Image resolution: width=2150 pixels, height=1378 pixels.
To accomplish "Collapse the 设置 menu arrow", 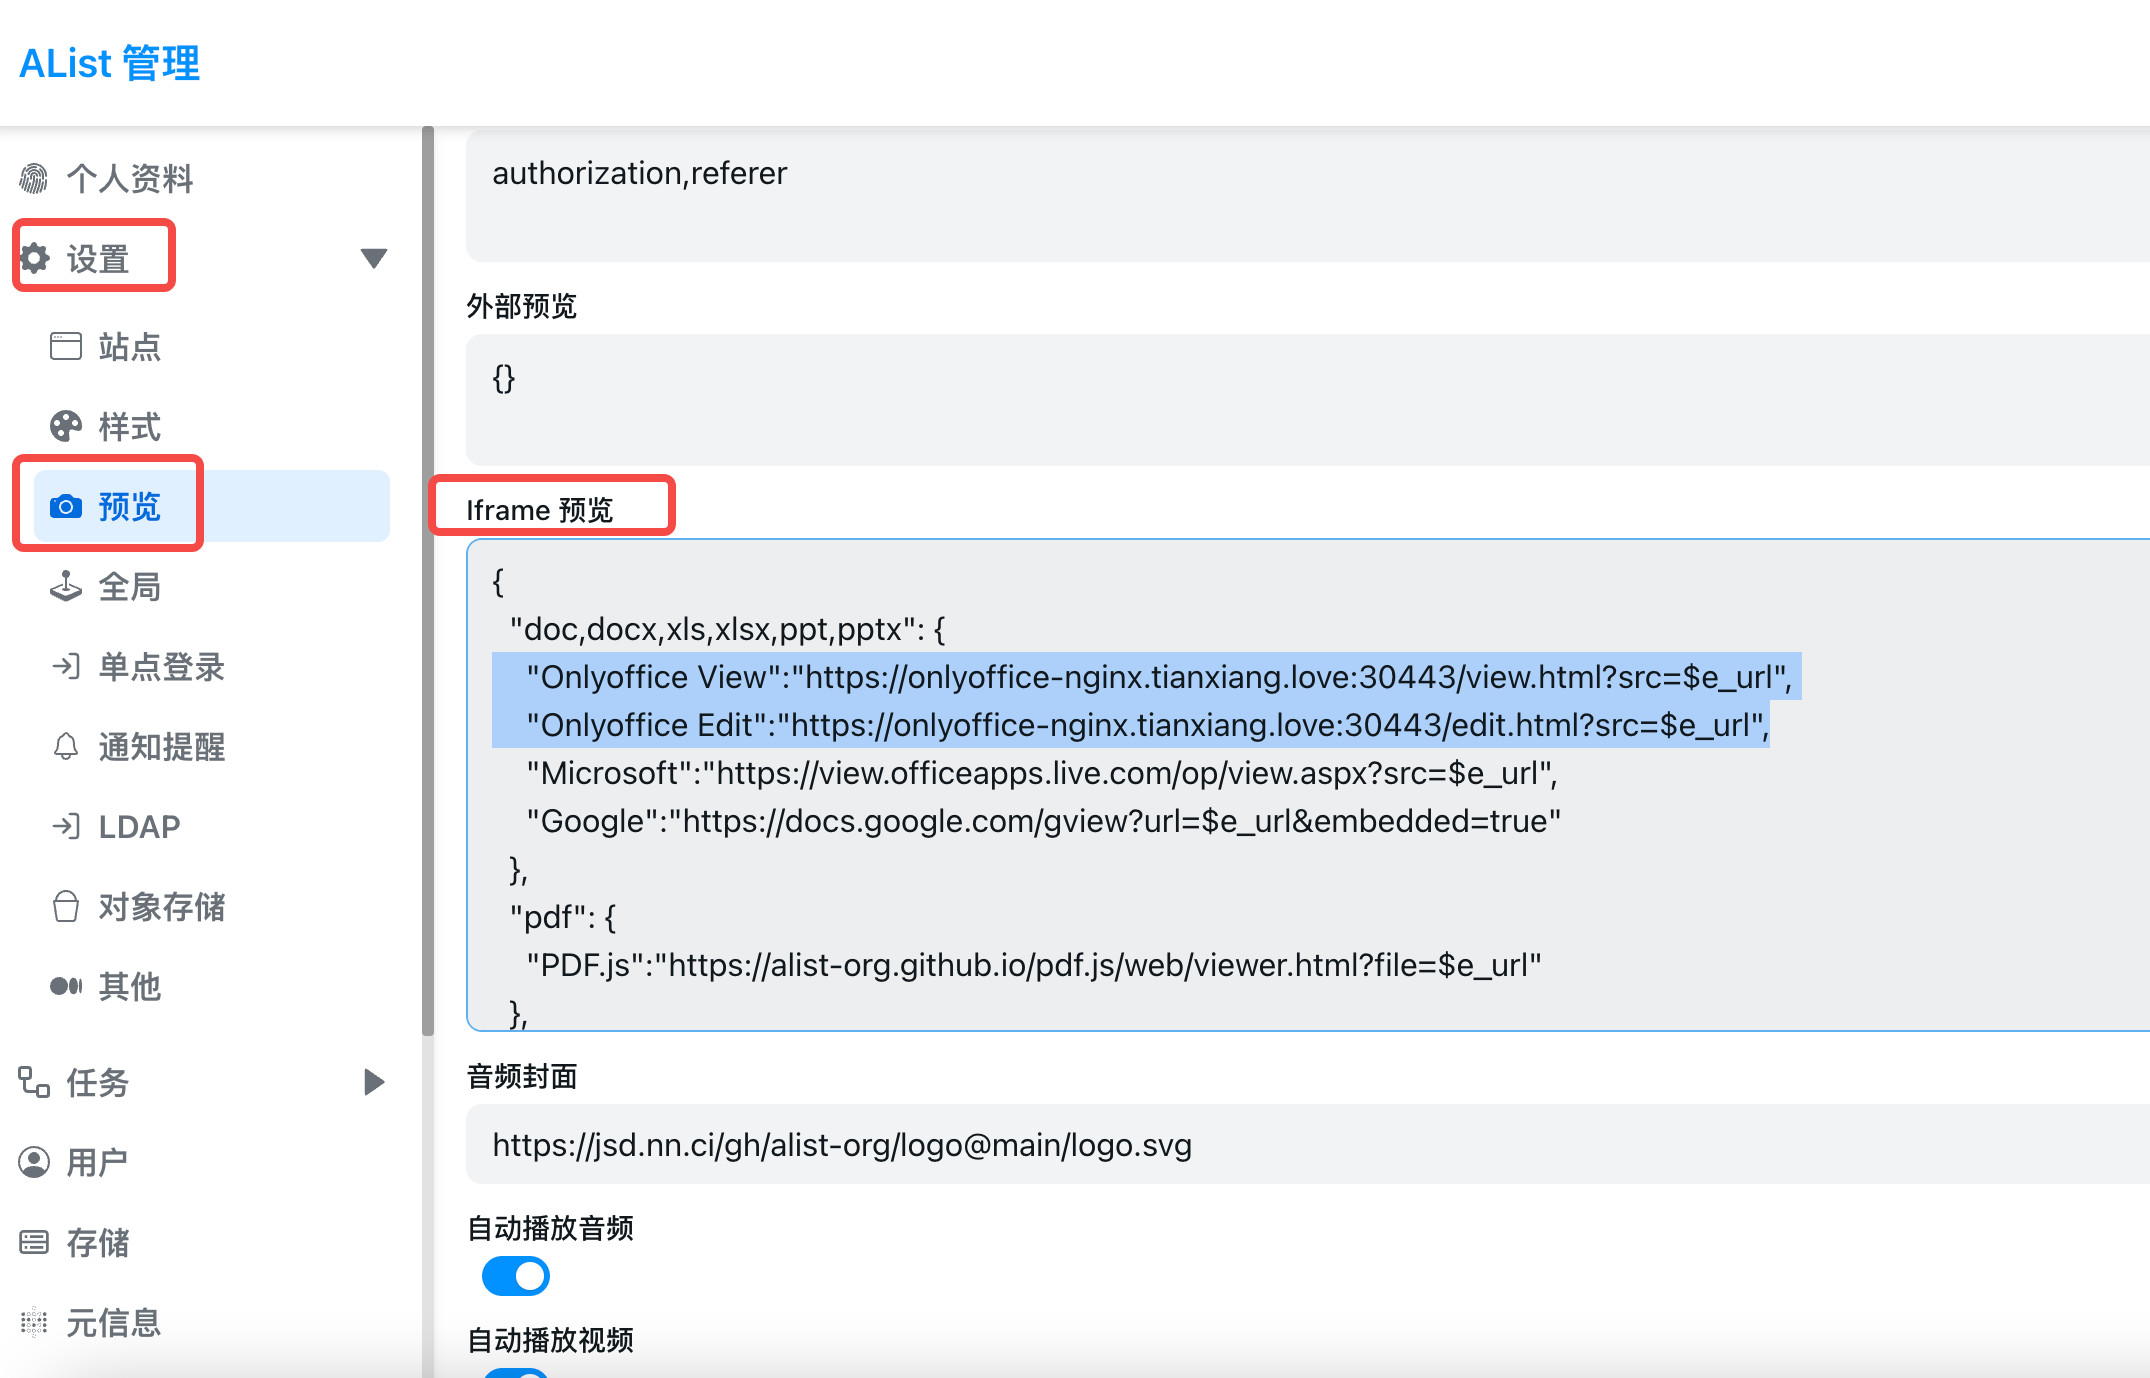I will (x=374, y=258).
